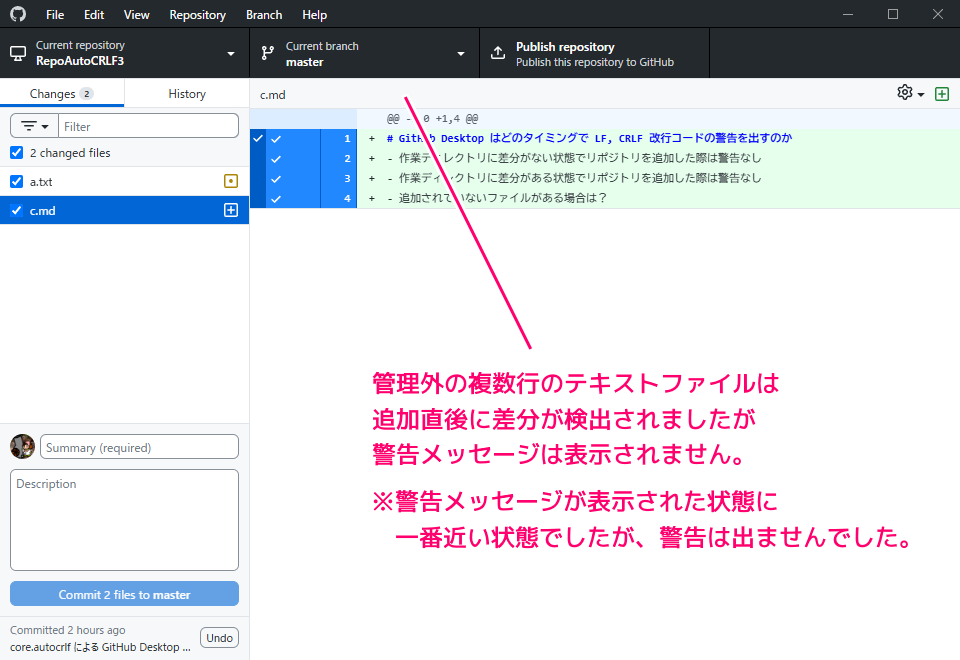Screen dimensions: 960x660
Task: Switch to the History tab
Action: [x=187, y=94]
